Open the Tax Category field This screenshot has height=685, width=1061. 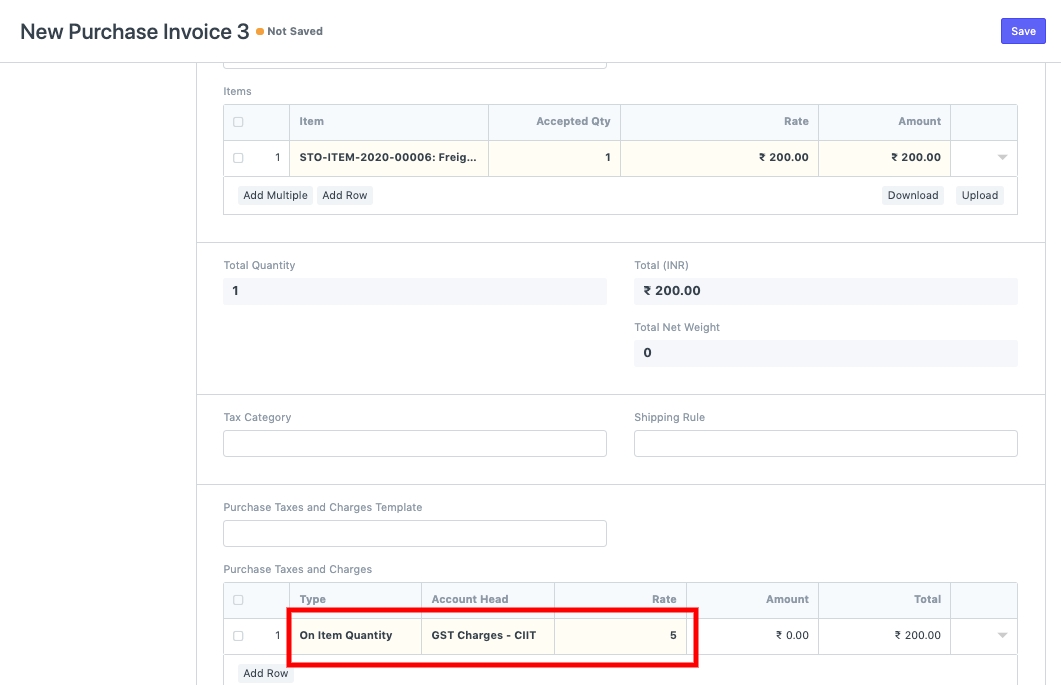click(414, 444)
